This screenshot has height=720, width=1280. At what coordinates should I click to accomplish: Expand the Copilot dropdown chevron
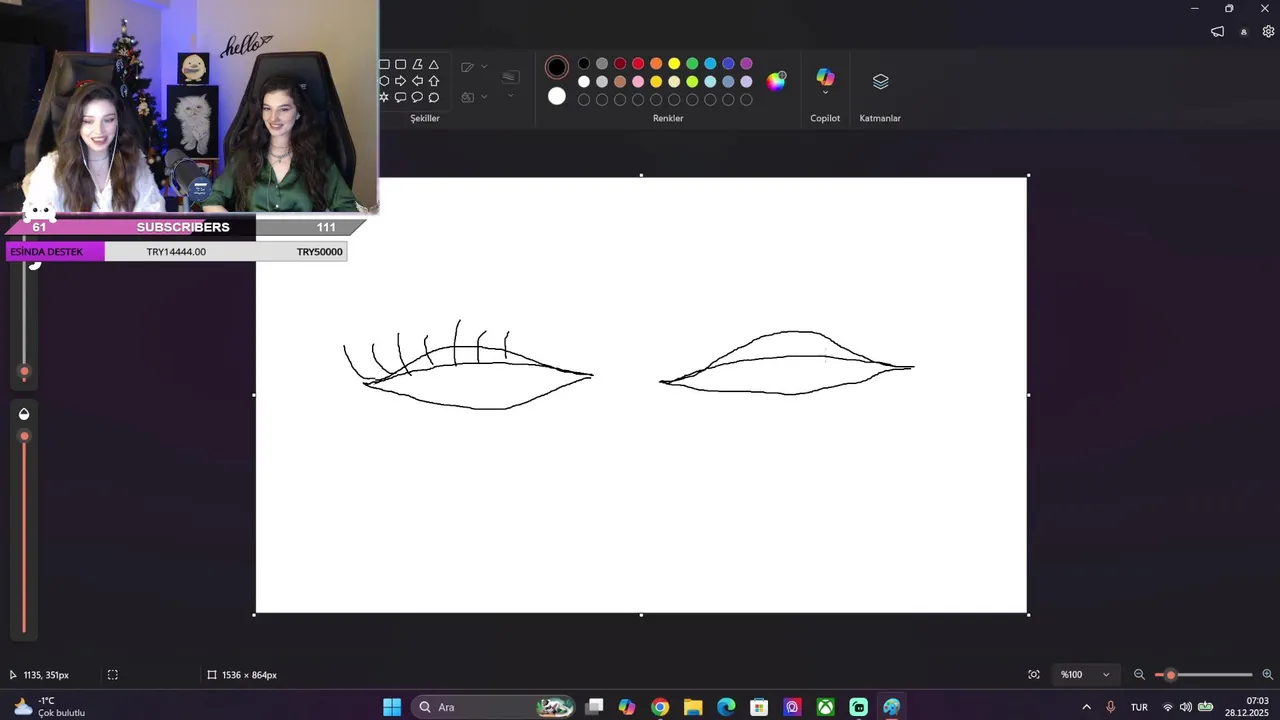click(825, 93)
